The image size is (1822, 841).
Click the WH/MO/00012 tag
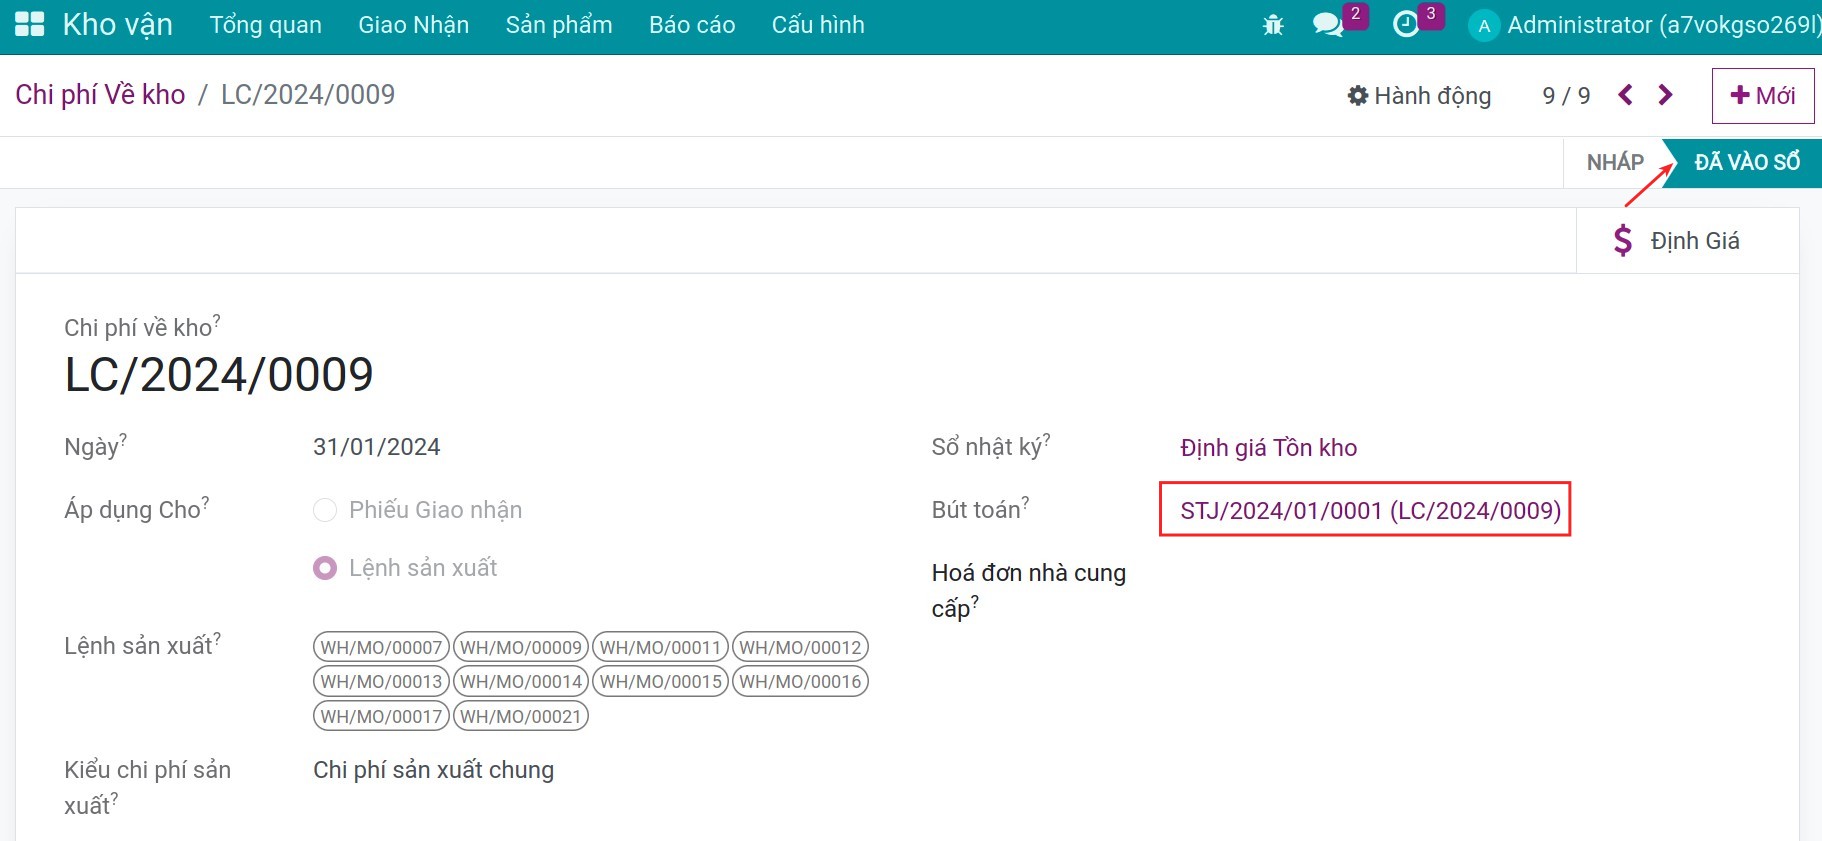[800, 647]
